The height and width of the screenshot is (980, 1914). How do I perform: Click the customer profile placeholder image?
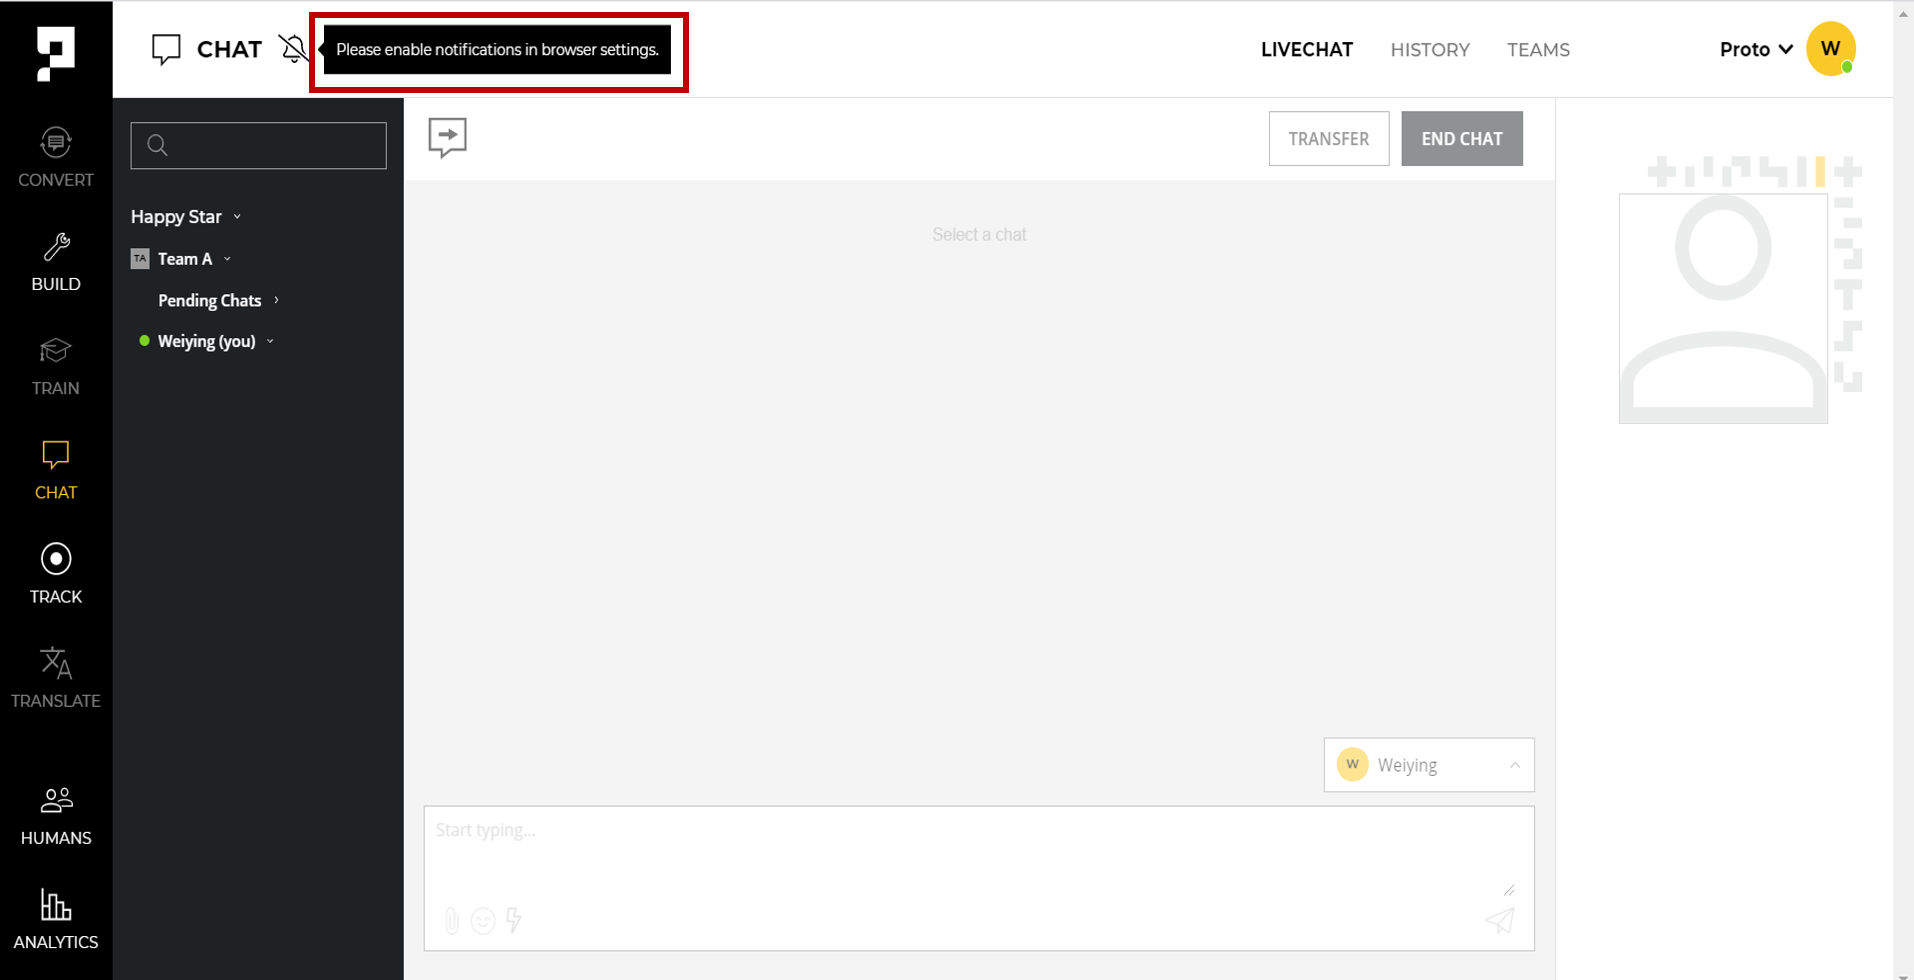(x=1723, y=309)
